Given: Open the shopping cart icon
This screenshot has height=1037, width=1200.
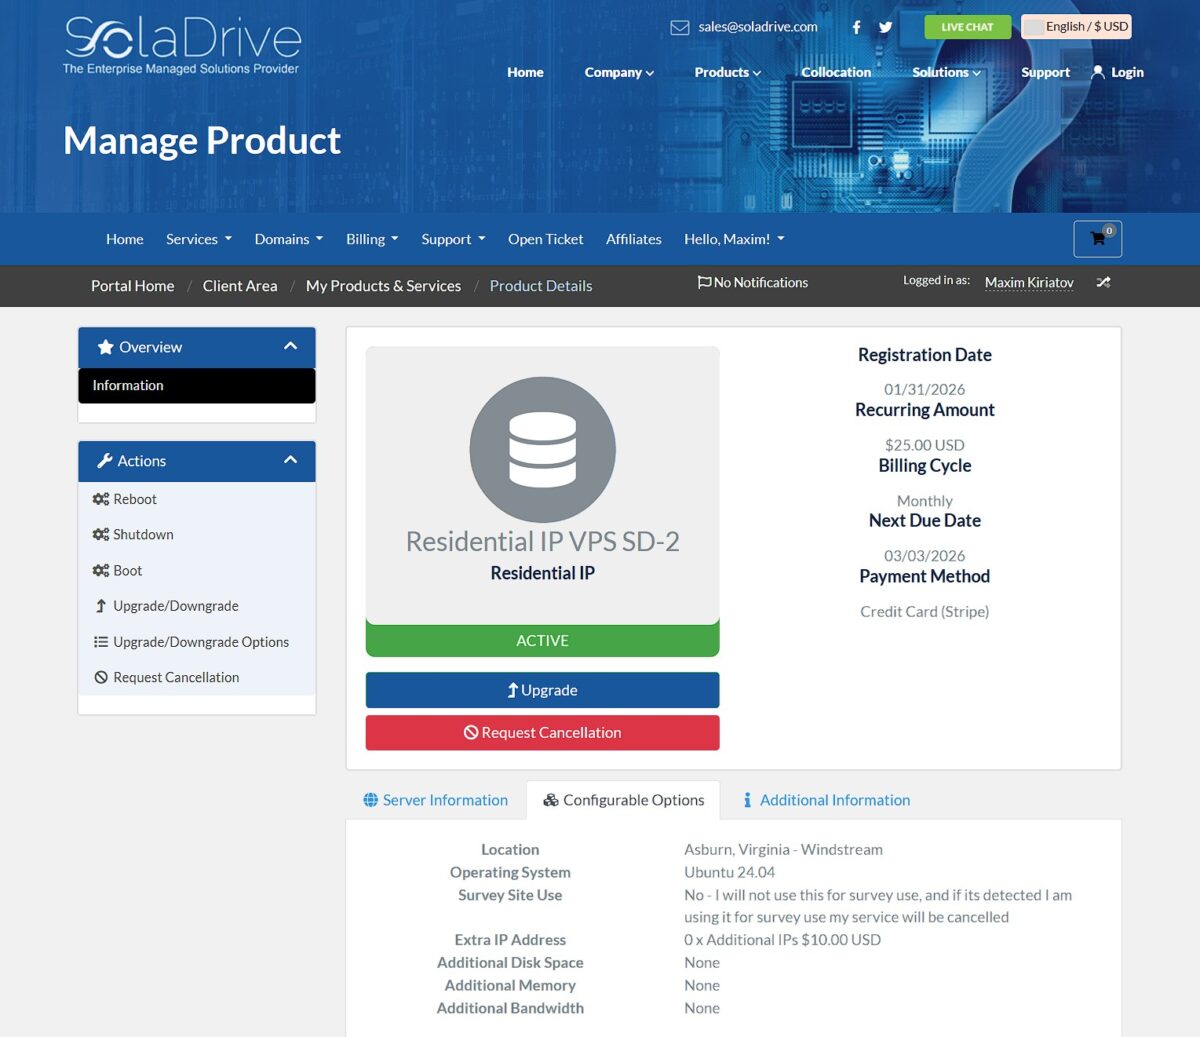Looking at the screenshot, I should point(1097,239).
